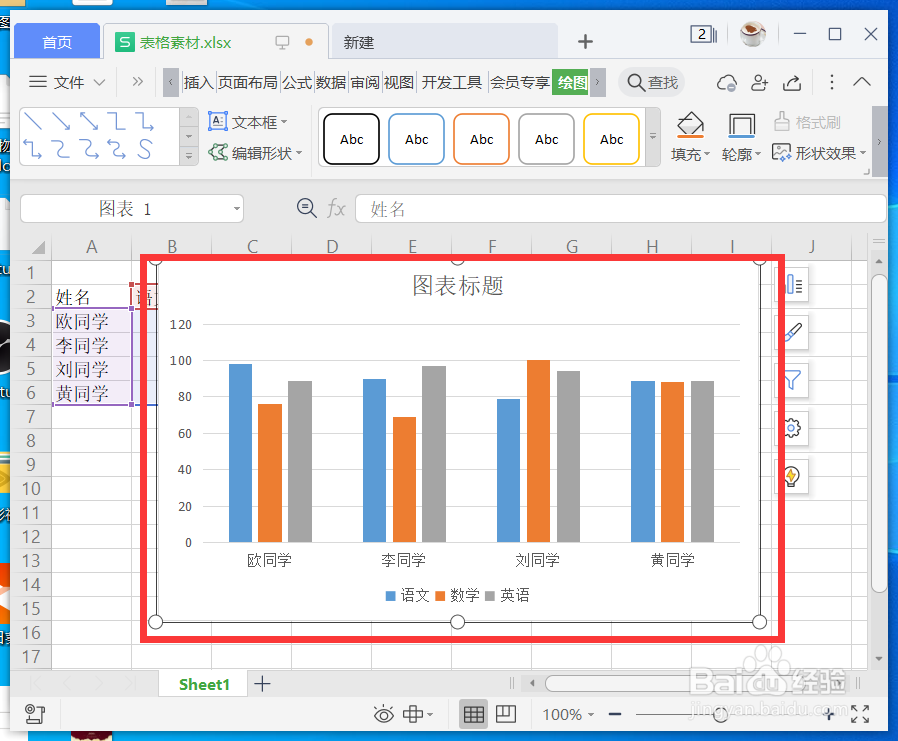Open the chart settings gear icon

pyautogui.click(x=792, y=428)
